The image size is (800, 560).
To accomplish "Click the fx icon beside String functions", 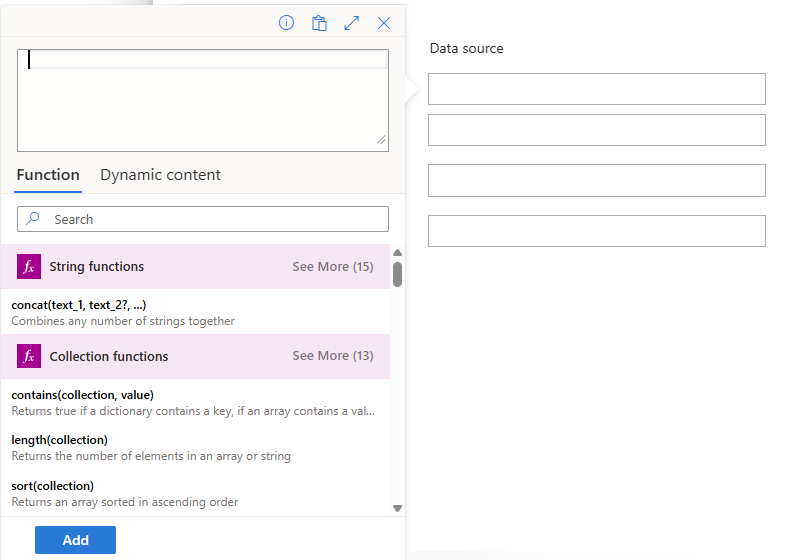I will [29, 266].
